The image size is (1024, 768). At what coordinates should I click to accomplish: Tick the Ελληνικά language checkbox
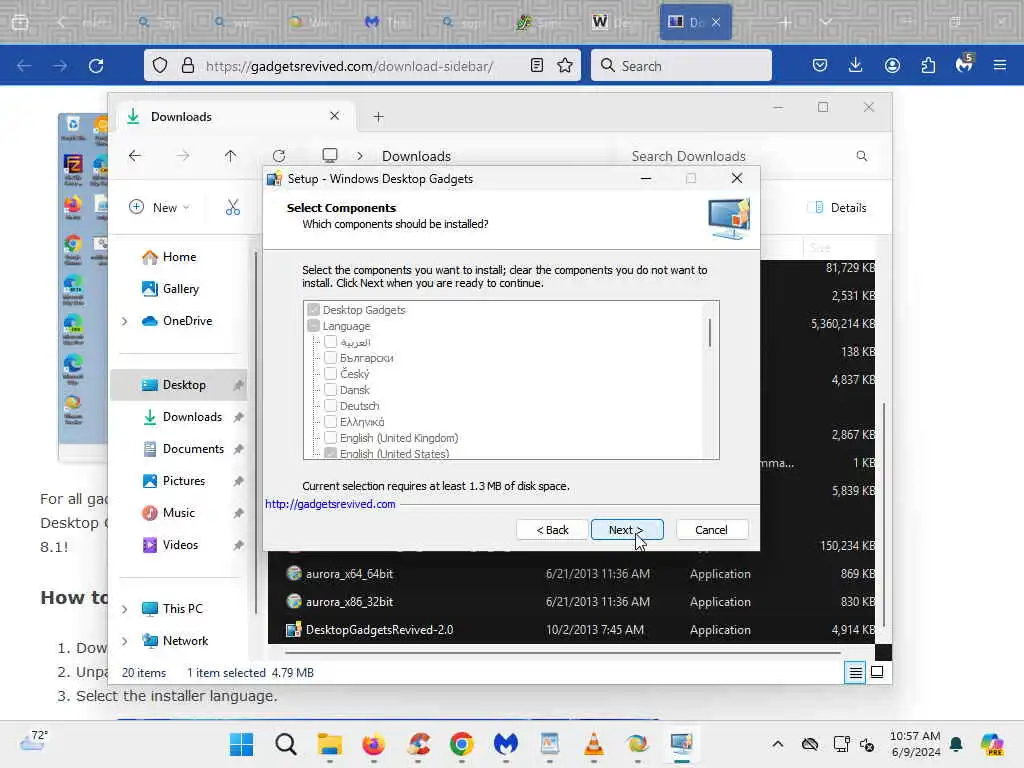coord(330,422)
